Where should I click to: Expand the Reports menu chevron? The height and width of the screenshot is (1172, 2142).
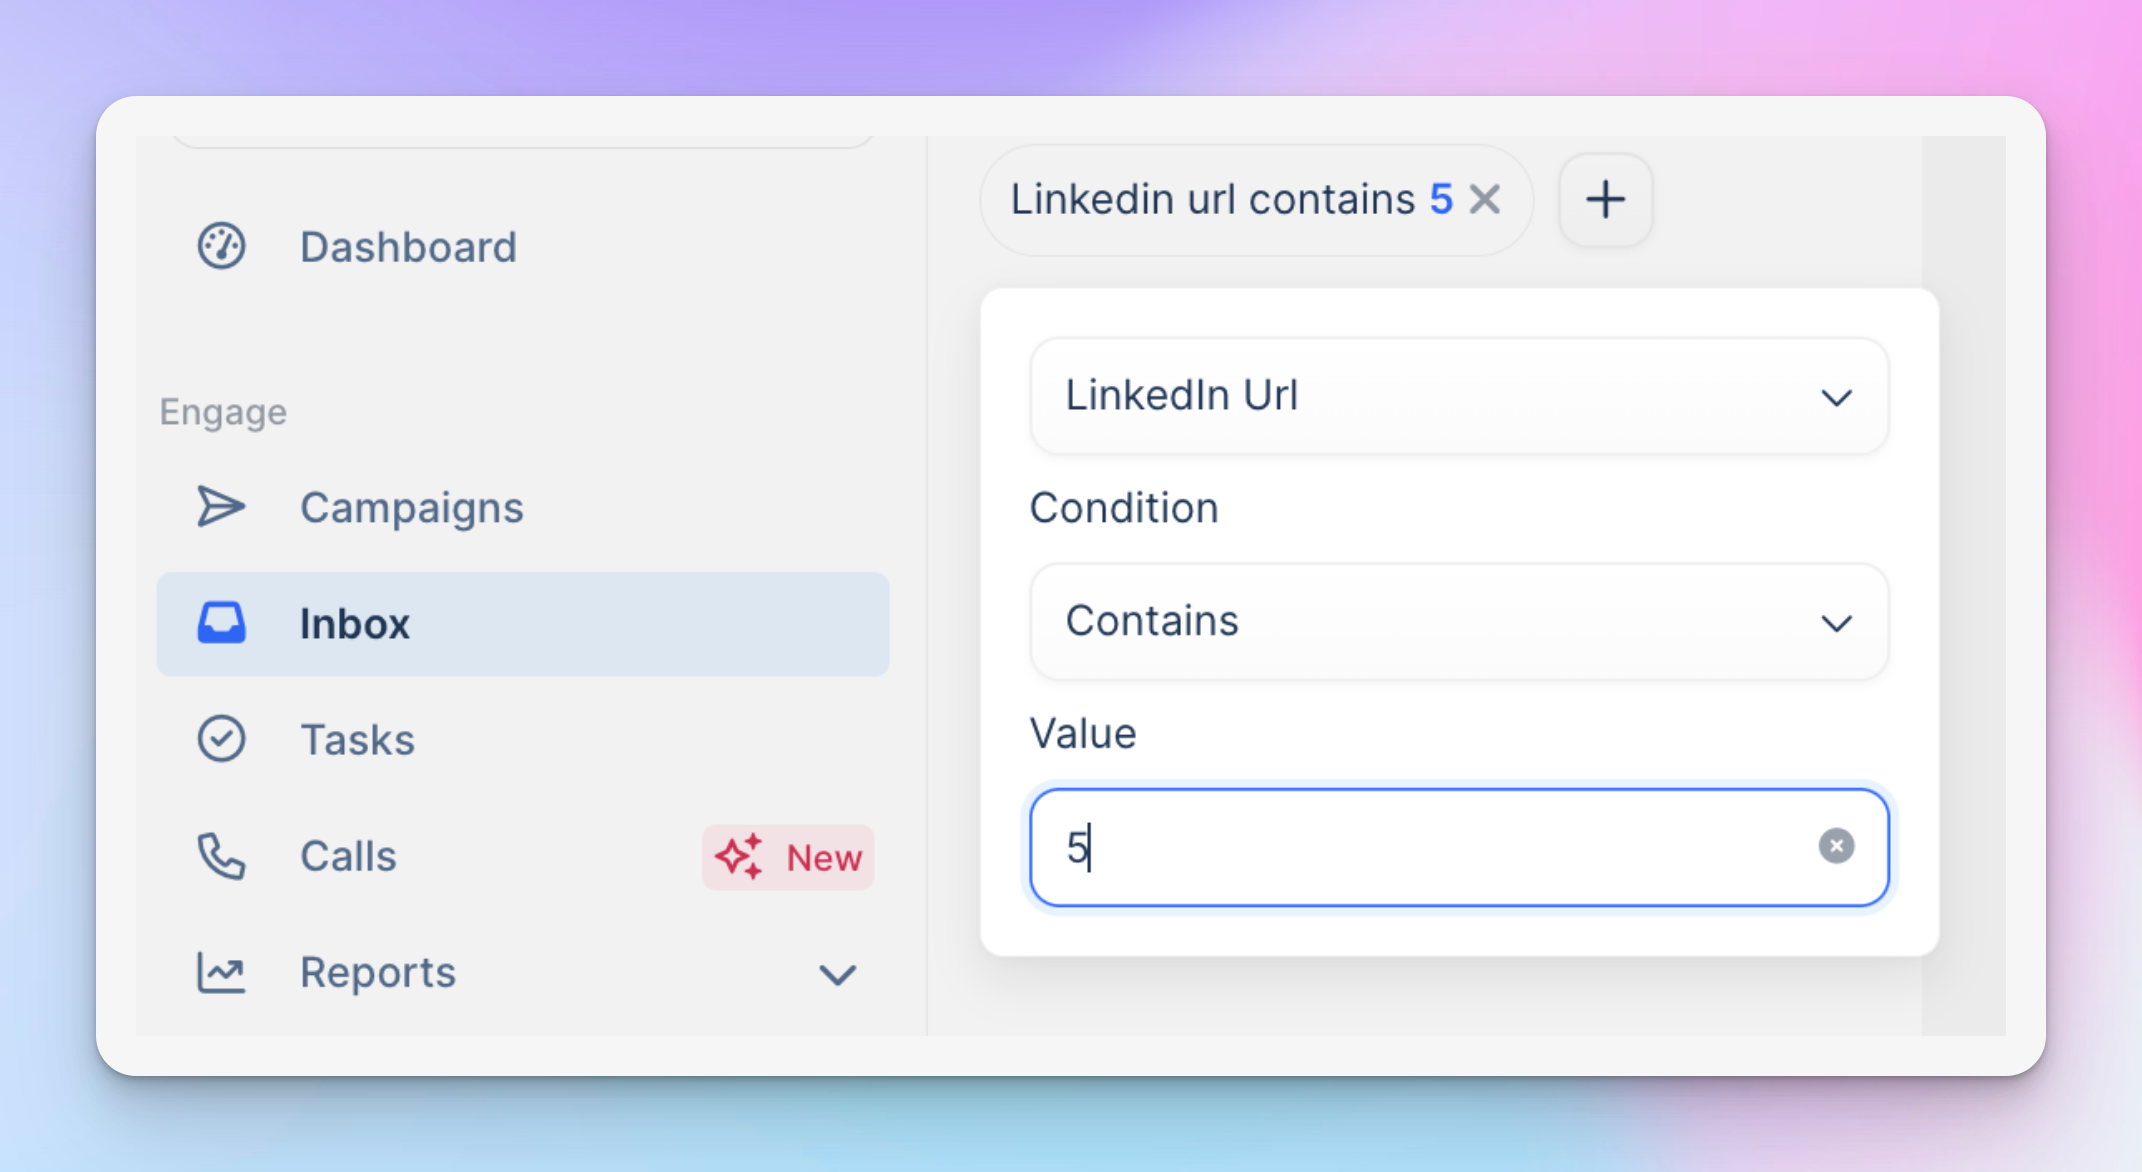point(837,974)
